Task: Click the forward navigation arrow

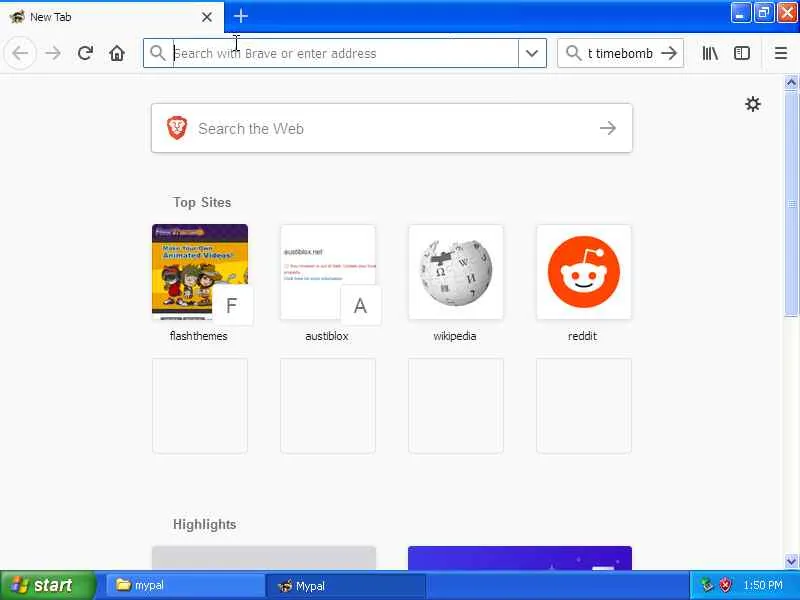Action: coord(53,53)
